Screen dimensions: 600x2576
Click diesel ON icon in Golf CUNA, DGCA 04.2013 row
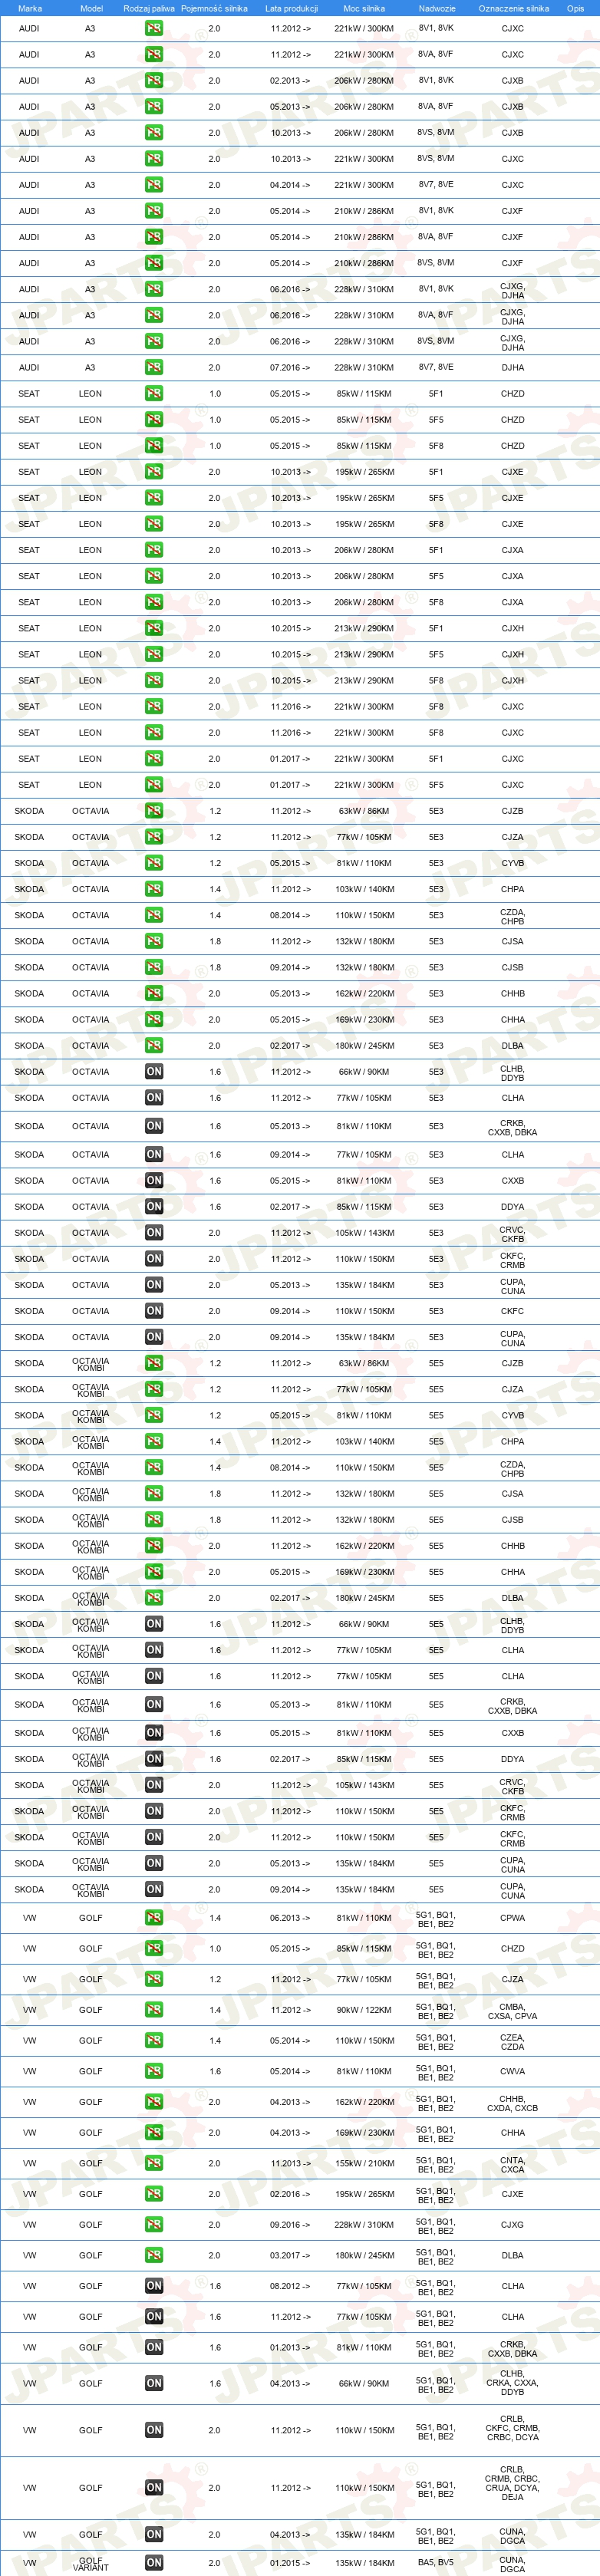point(154,2534)
